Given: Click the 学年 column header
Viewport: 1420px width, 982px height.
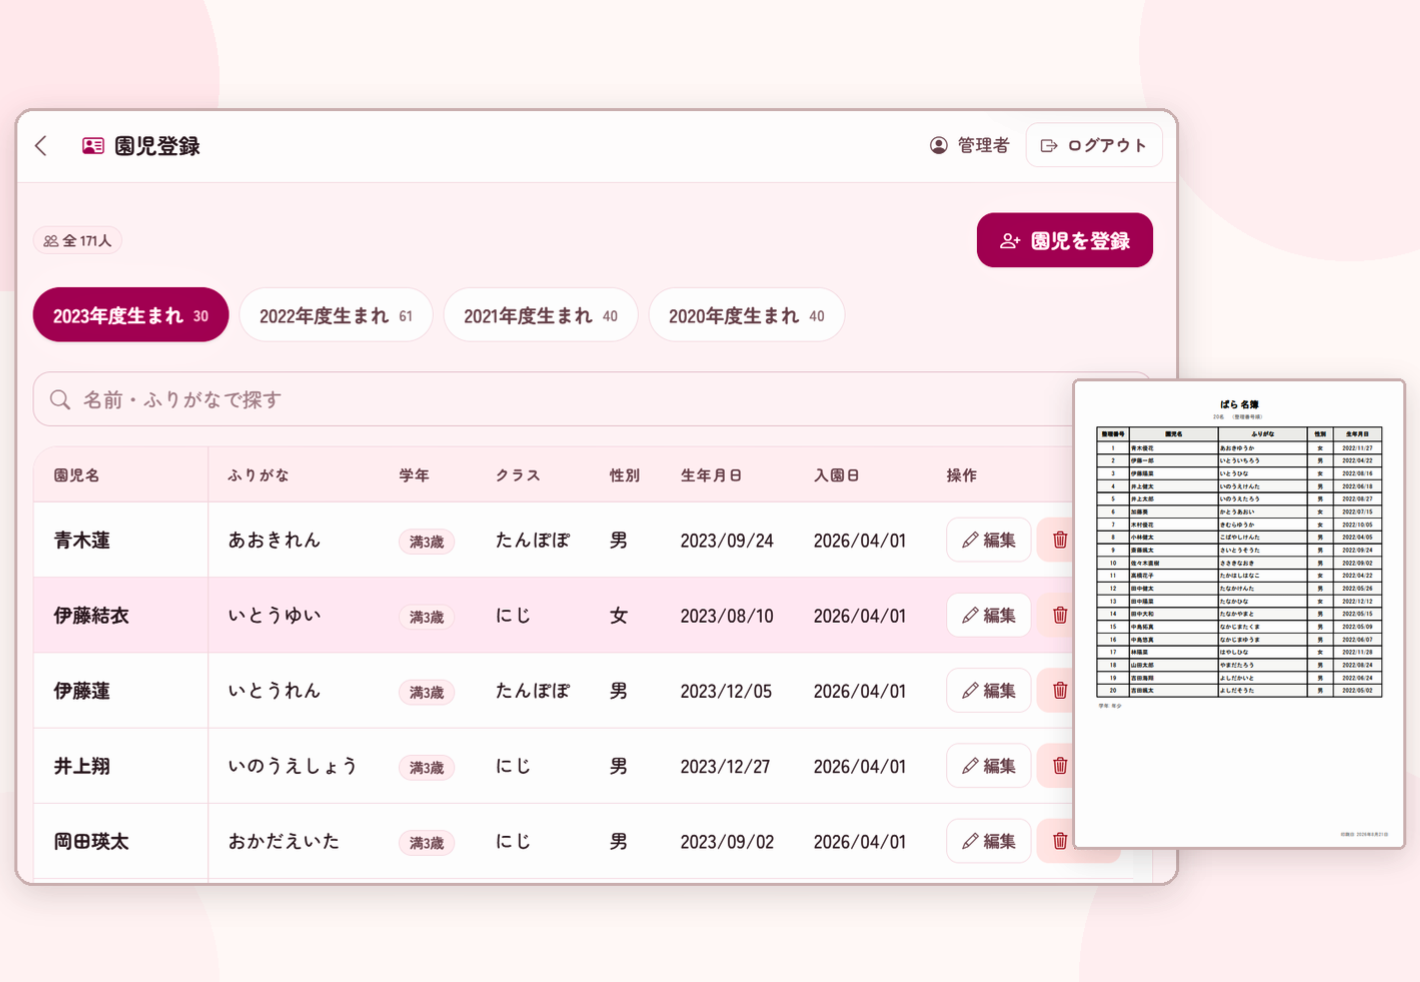Looking at the screenshot, I should tap(414, 476).
